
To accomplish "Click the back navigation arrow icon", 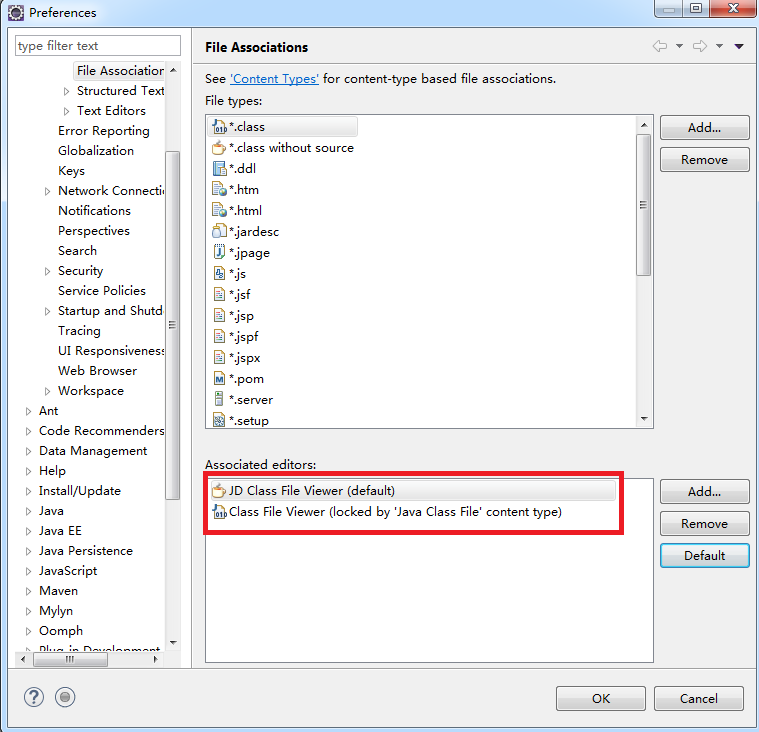I will (660, 46).
